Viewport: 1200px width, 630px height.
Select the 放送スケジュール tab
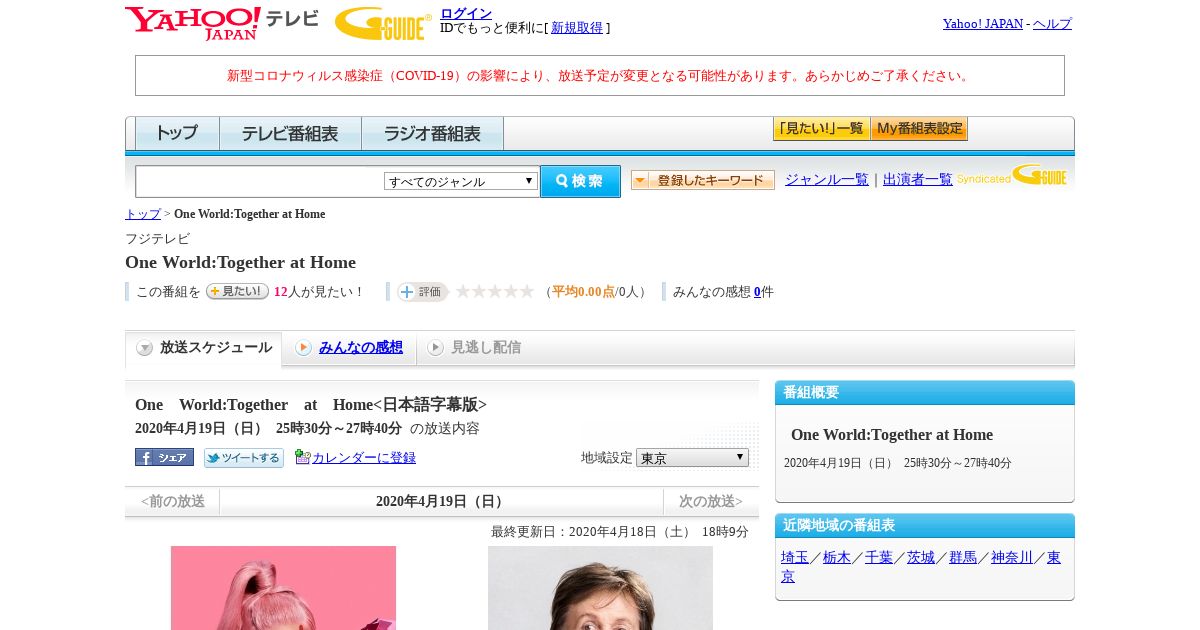[x=204, y=348]
